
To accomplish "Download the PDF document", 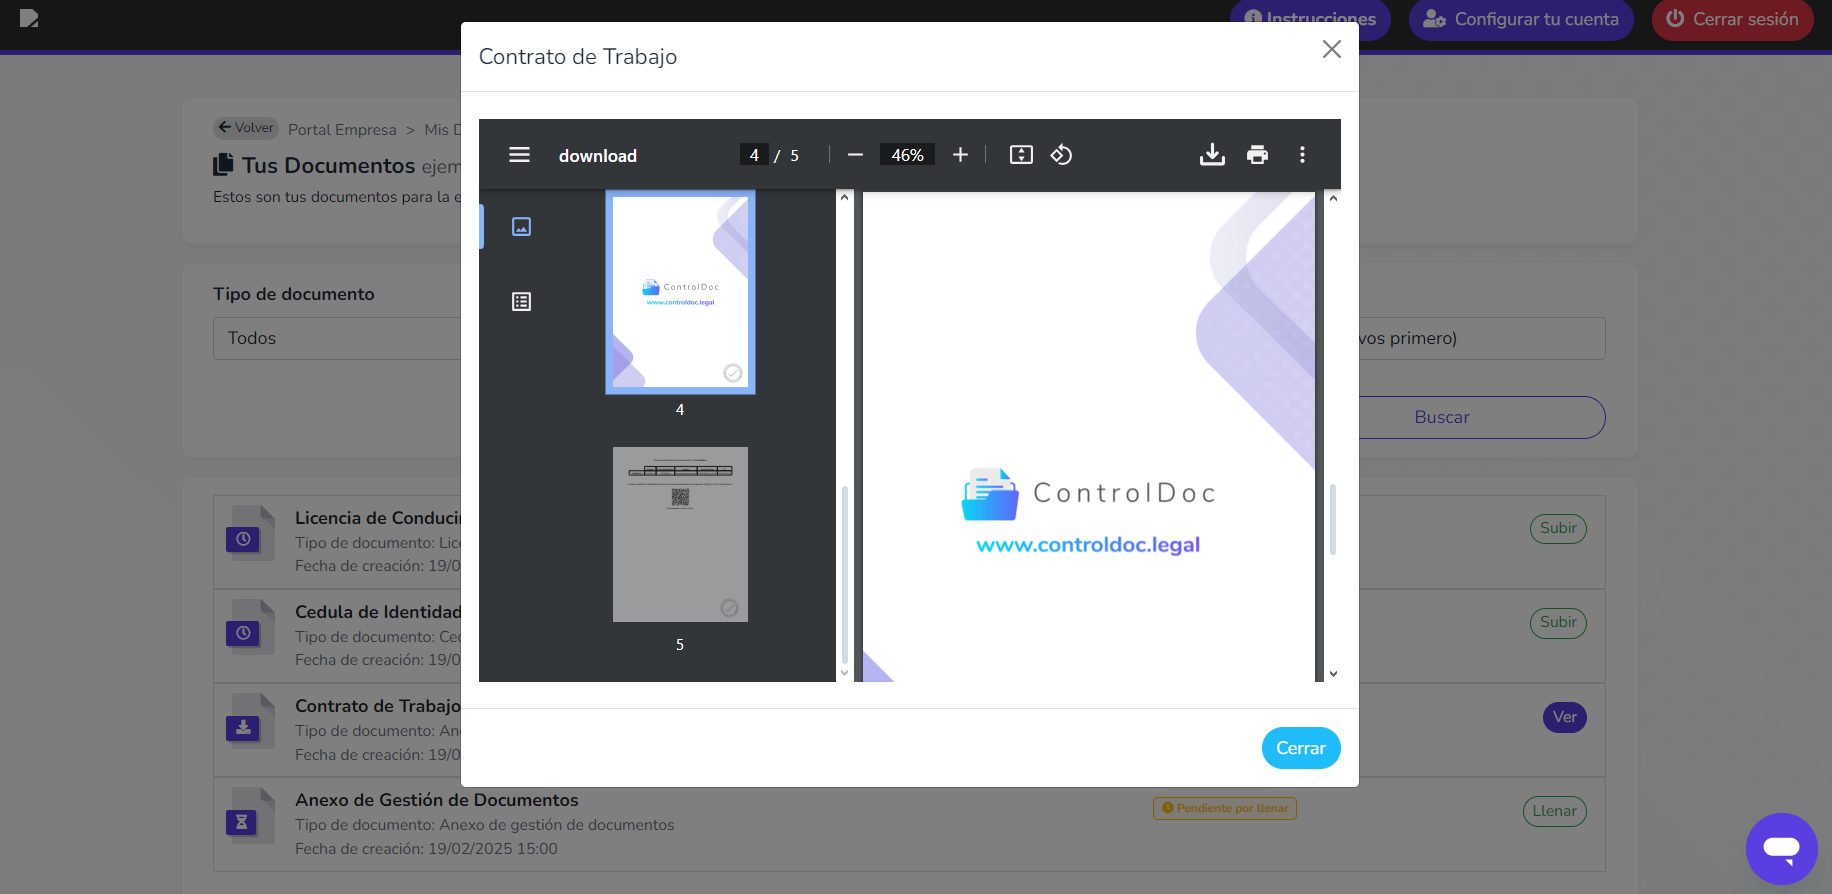I will coord(1212,155).
